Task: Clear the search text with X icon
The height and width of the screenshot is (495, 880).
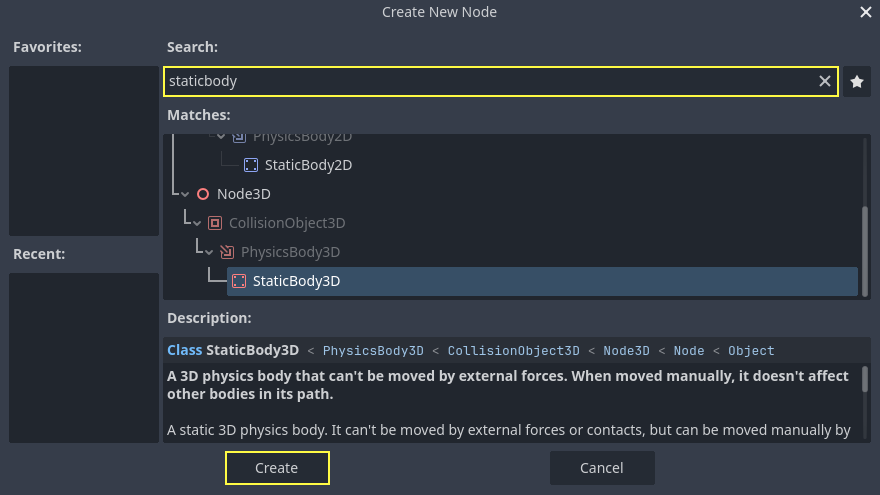Action: (x=825, y=82)
